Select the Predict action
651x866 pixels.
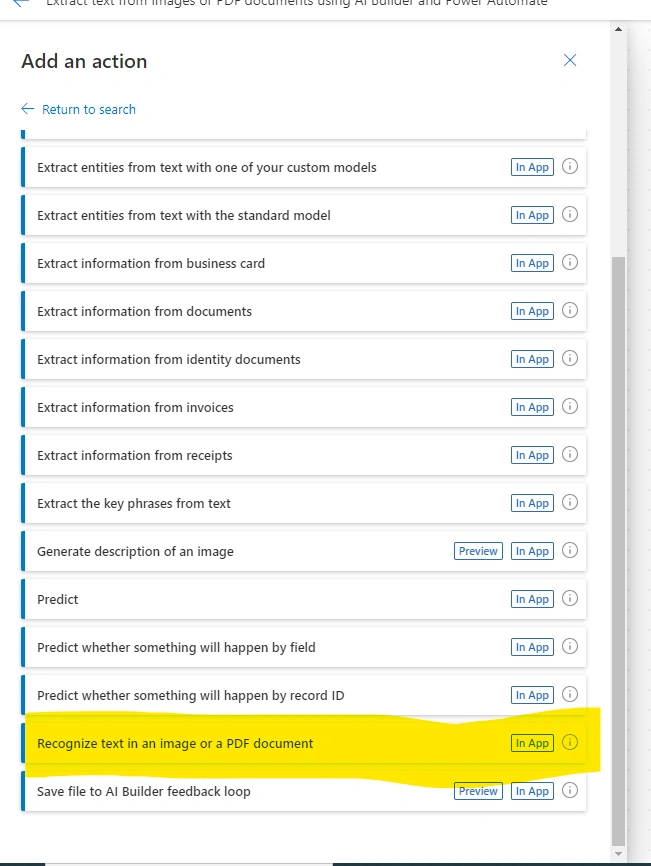pyautogui.click(x=304, y=599)
